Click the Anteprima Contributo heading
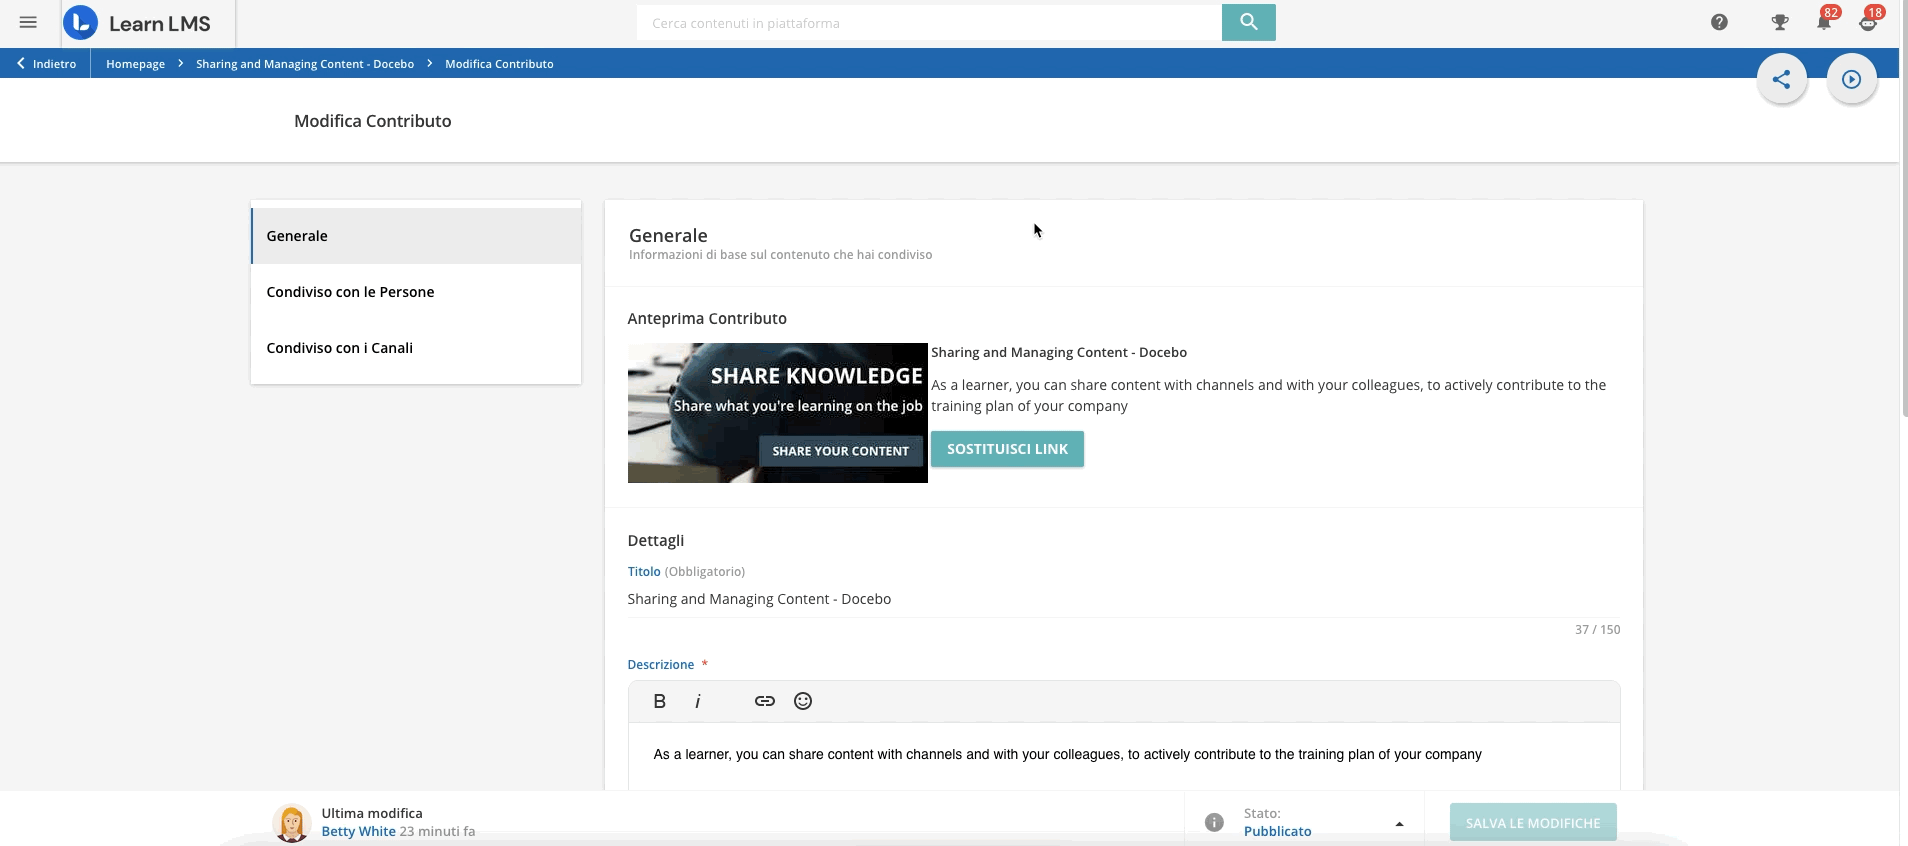This screenshot has height=846, width=1908. pos(707,318)
